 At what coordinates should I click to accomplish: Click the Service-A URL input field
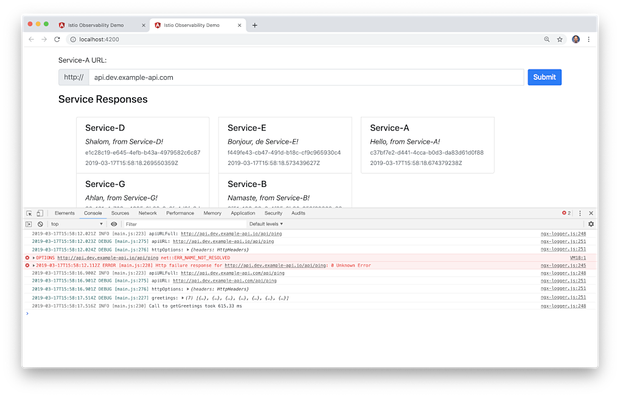click(306, 77)
